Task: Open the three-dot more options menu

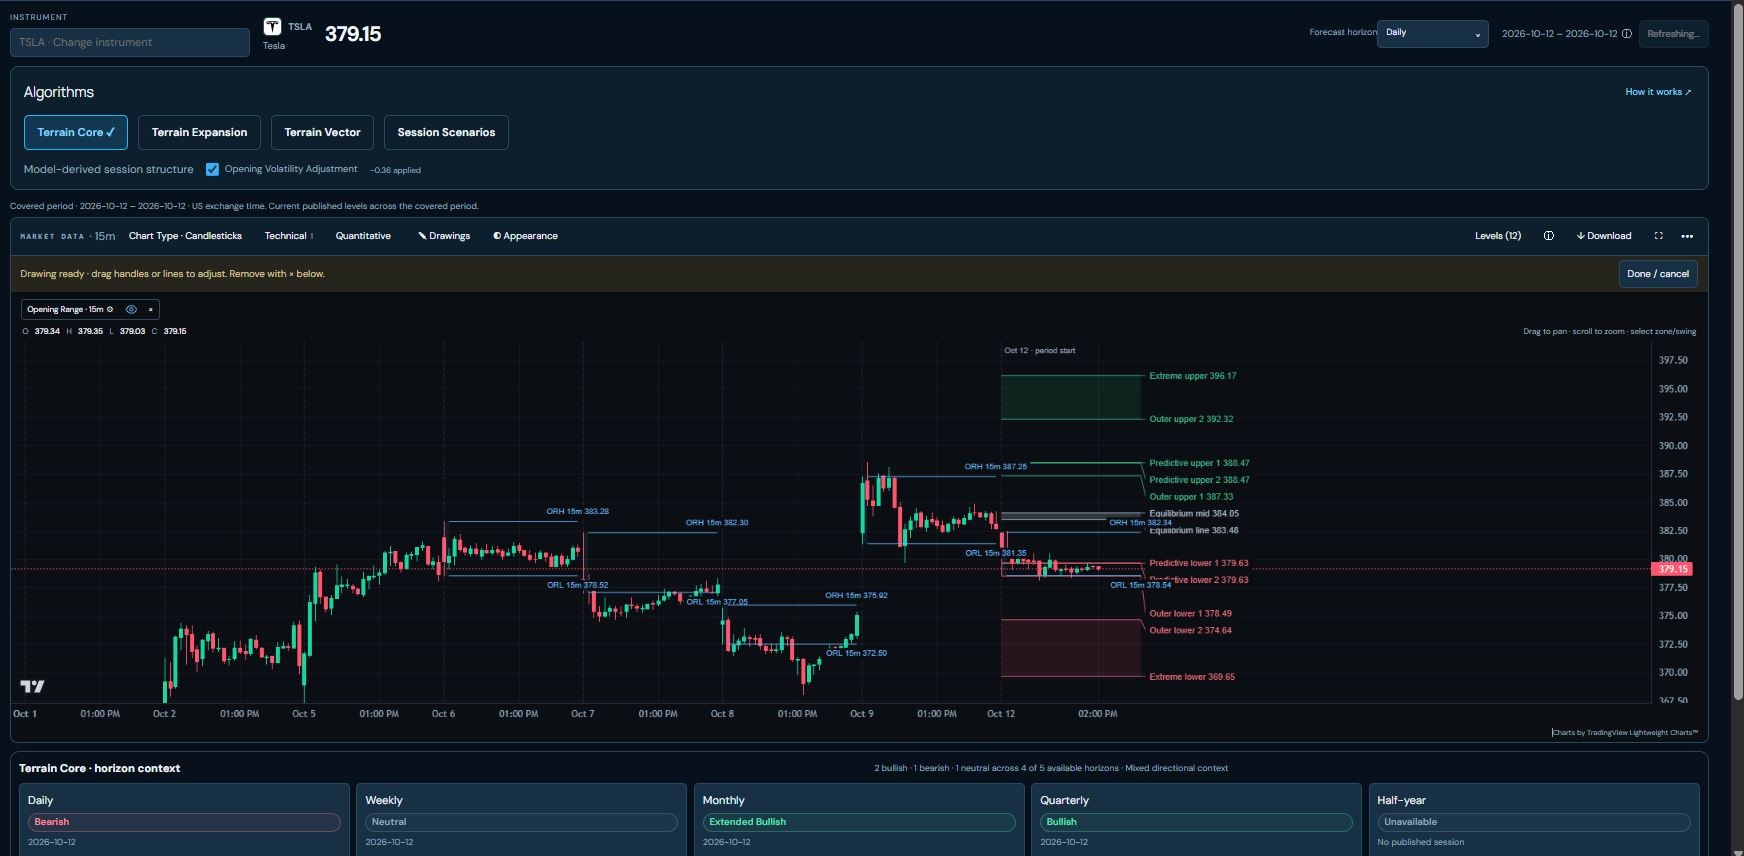Action: [x=1687, y=236]
